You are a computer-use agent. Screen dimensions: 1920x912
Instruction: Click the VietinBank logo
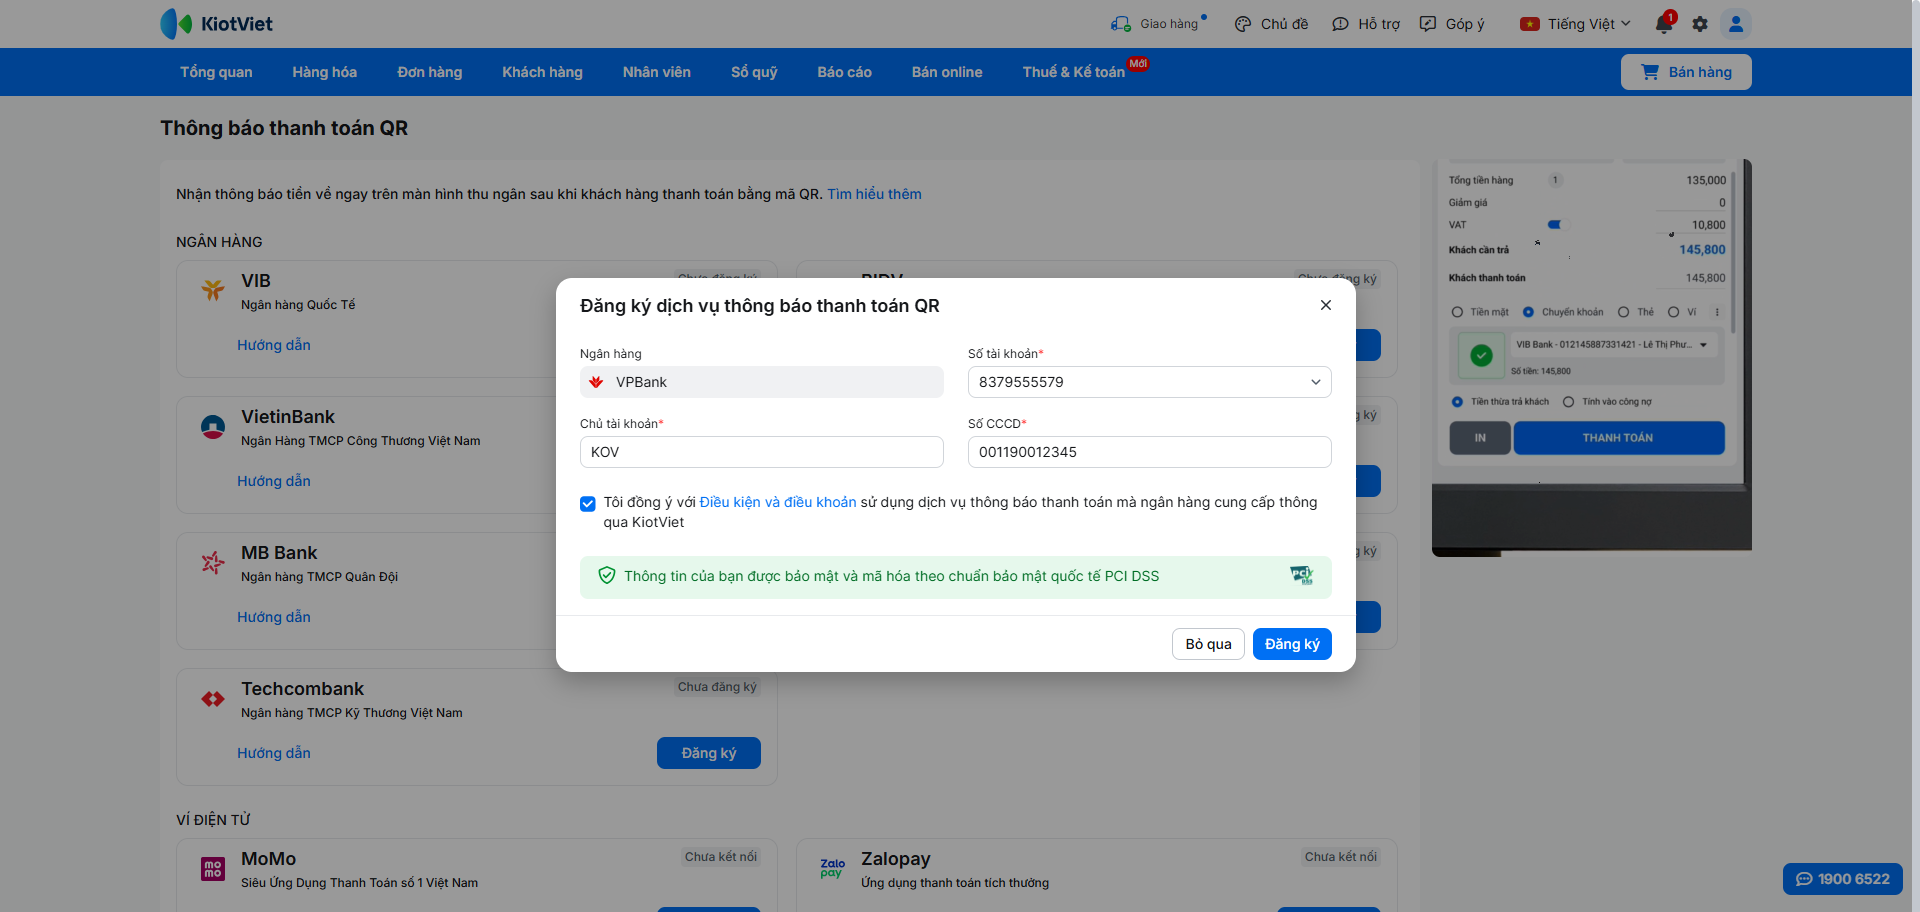[x=213, y=427]
